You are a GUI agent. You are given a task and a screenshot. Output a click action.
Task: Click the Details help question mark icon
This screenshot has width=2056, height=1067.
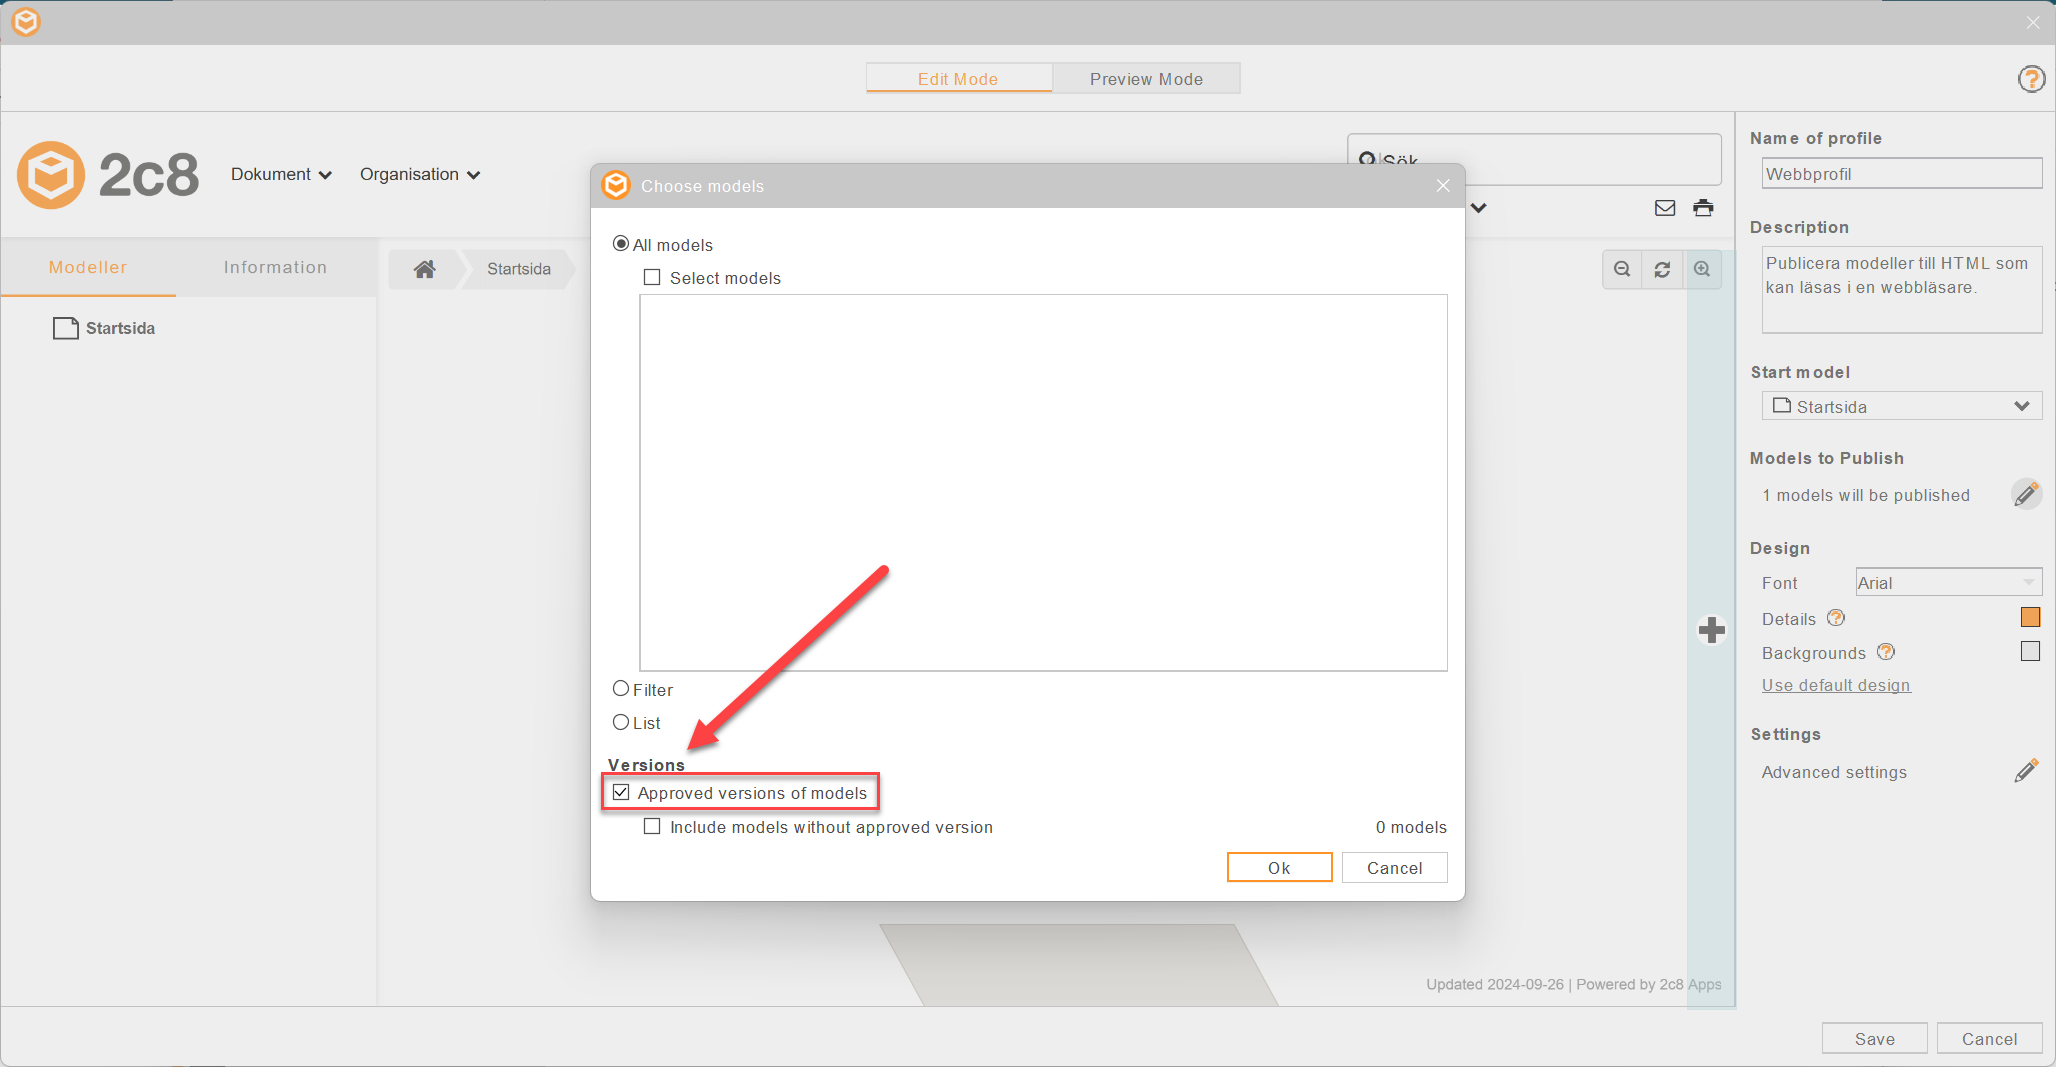tap(1835, 618)
